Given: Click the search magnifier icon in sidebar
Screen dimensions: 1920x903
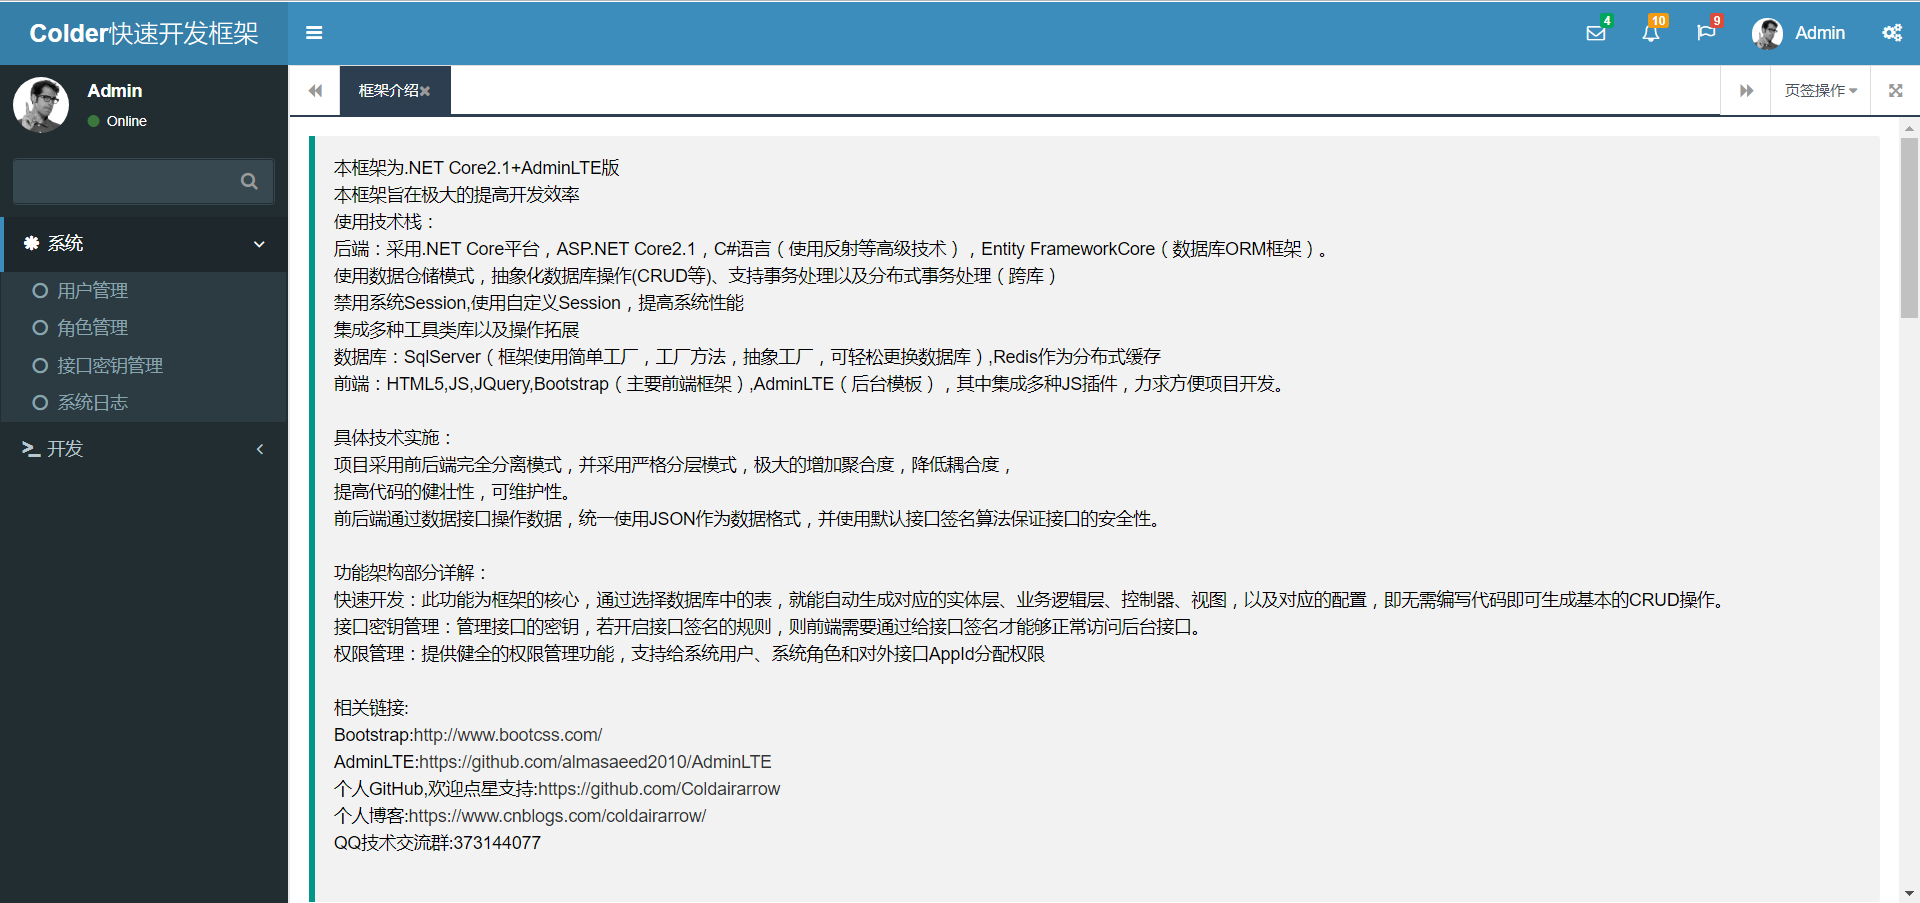Looking at the screenshot, I should [x=249, y=181].
